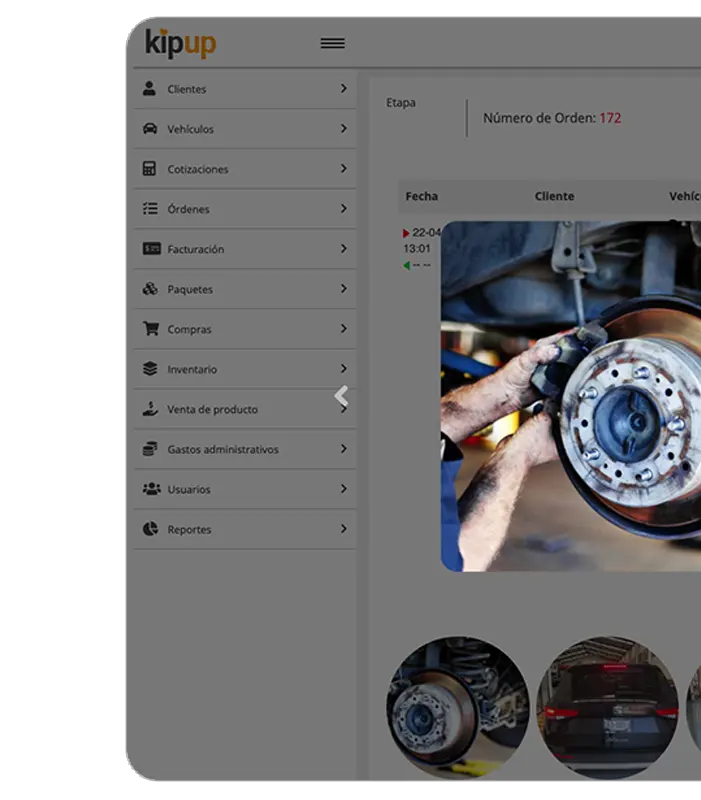Click the Vehículos car icon

pos(150,128)
